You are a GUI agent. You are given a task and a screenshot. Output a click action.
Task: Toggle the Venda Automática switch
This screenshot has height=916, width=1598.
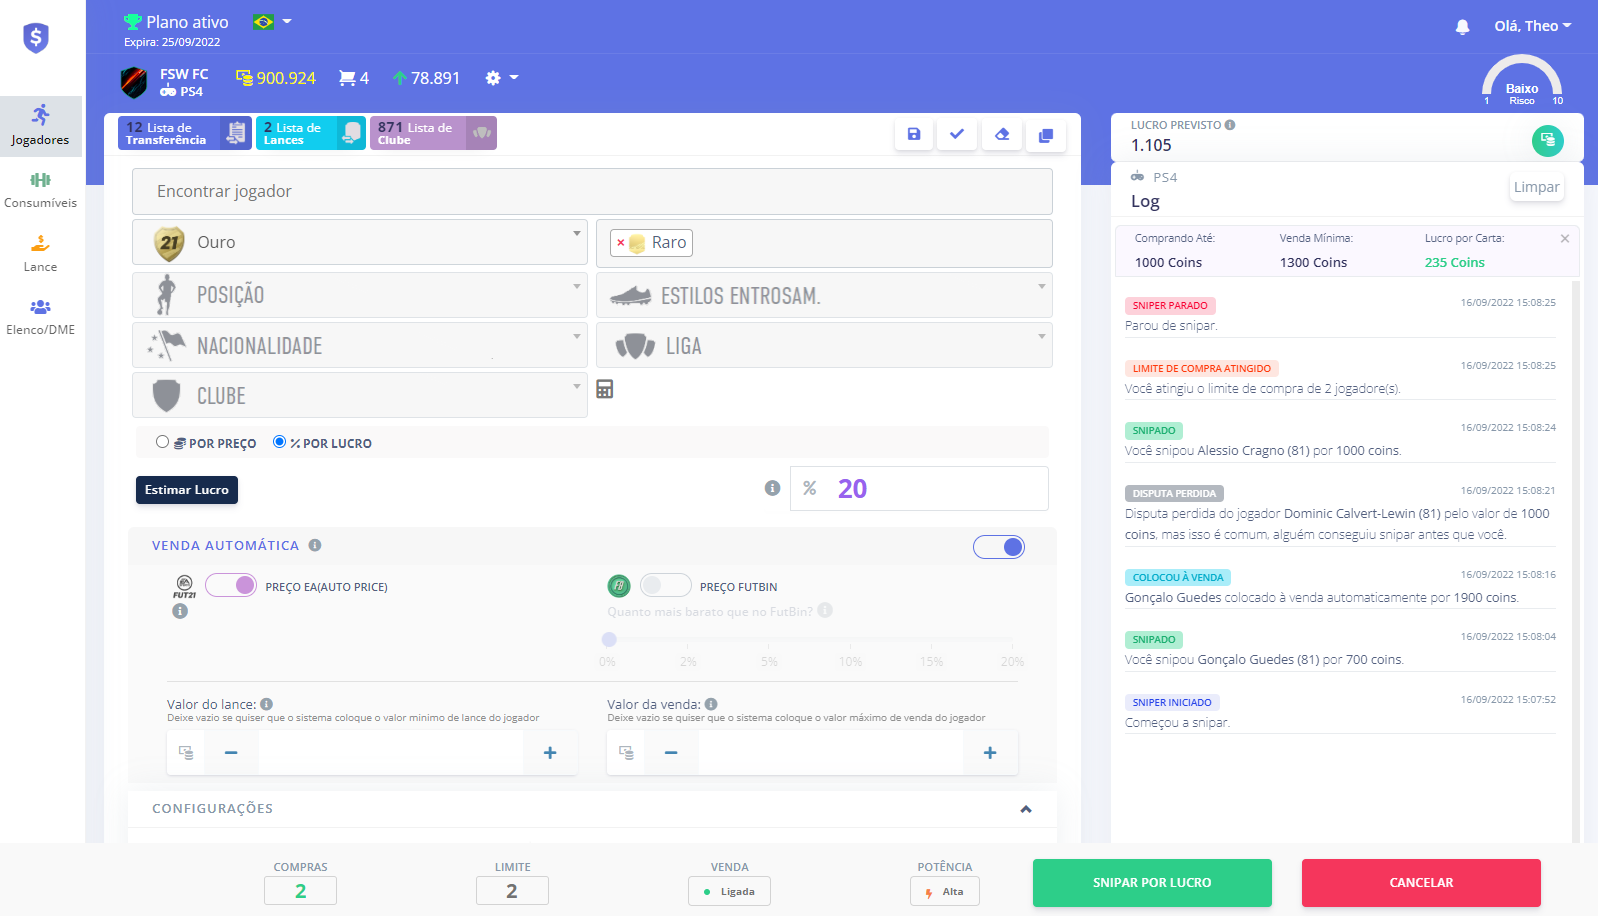(998, 547)
